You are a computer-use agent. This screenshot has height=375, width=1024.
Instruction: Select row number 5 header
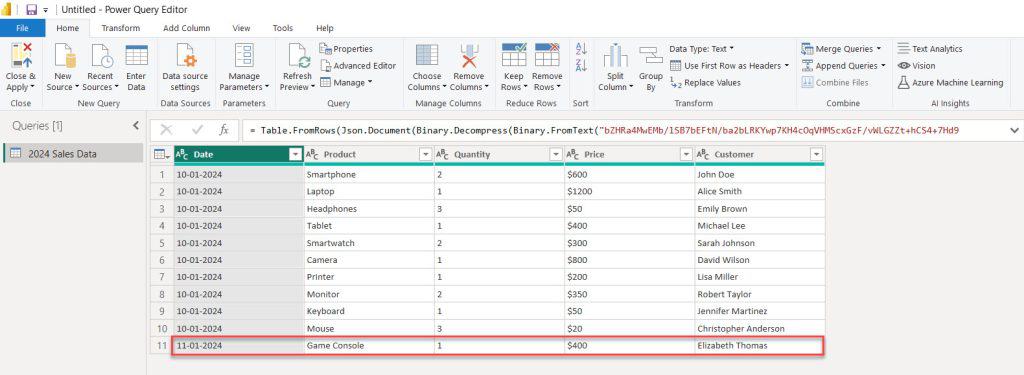click(x=162, y=243)
